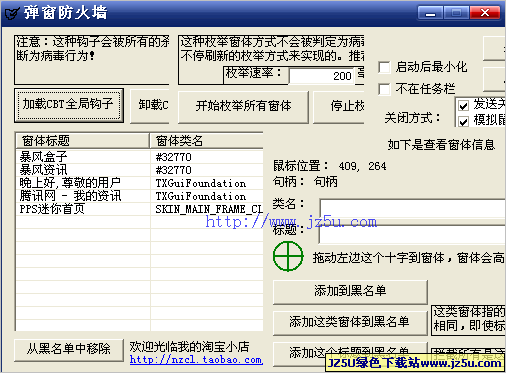
Task: Click the mouse position value 409, 264
Action: (362, 166)
